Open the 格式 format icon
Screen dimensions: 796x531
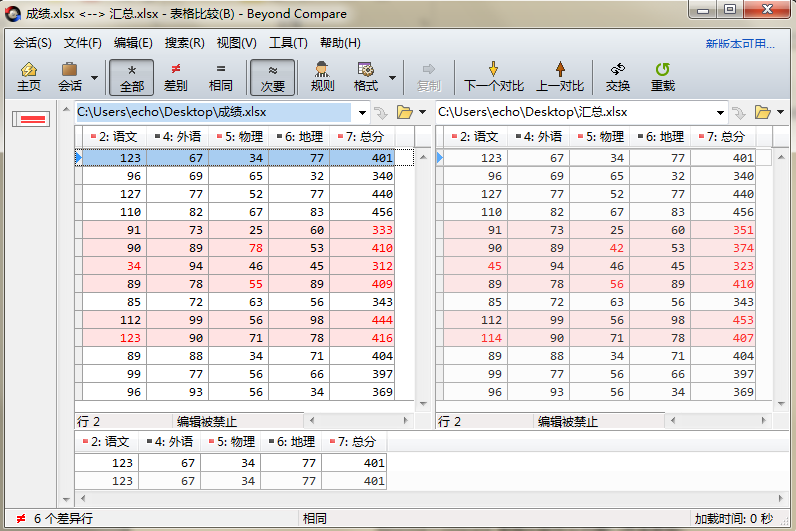click(366, 77)
